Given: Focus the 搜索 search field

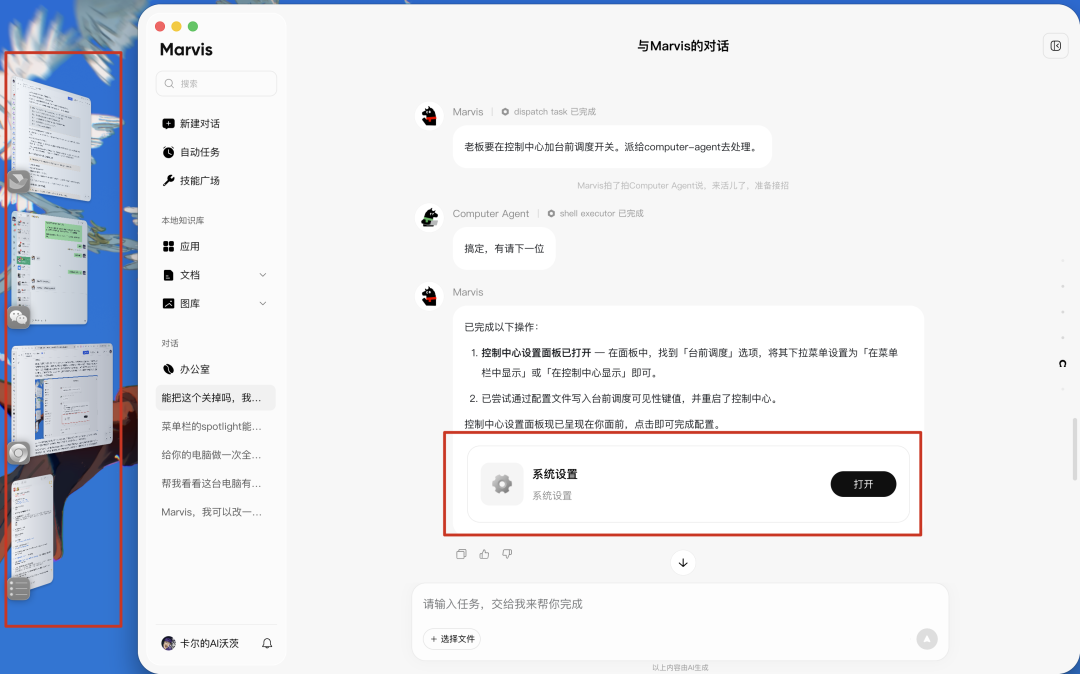Looking at the screenshot, I should click(216, 83).
